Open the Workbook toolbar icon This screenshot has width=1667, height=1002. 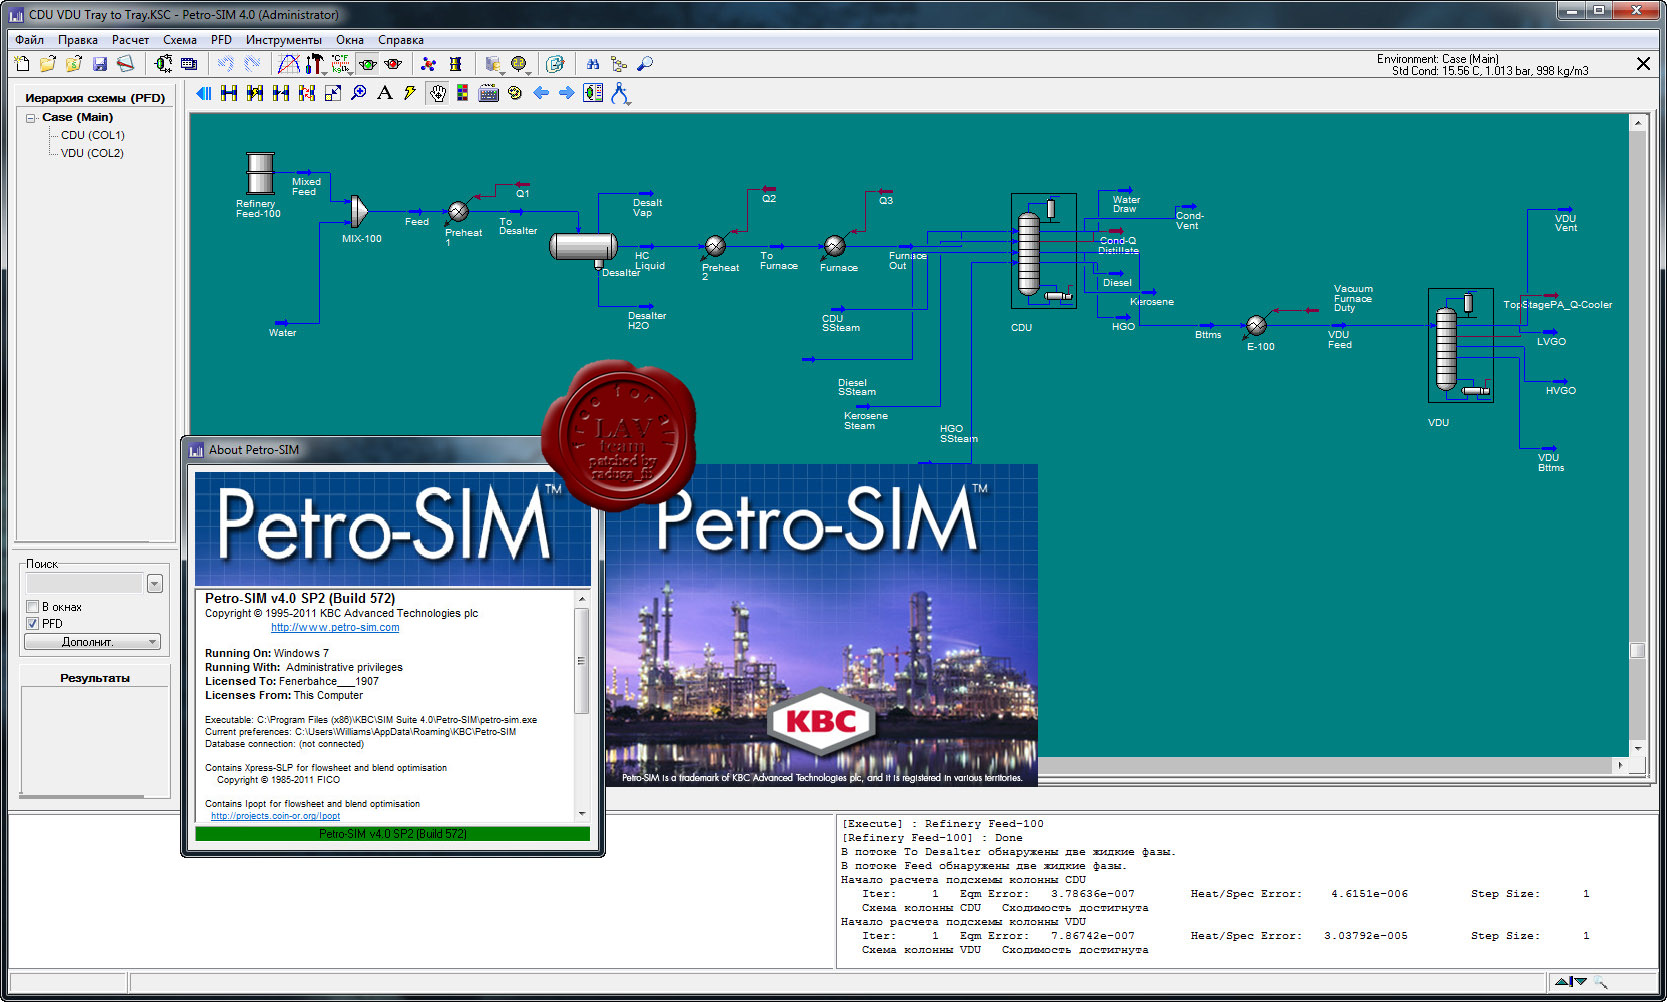[189, 64]
